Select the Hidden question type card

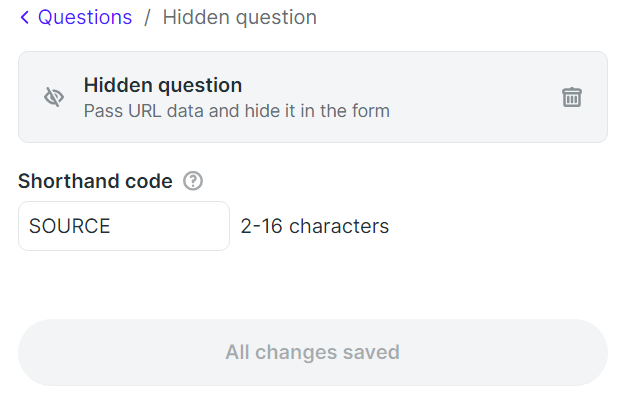click(x=313, y=97)
